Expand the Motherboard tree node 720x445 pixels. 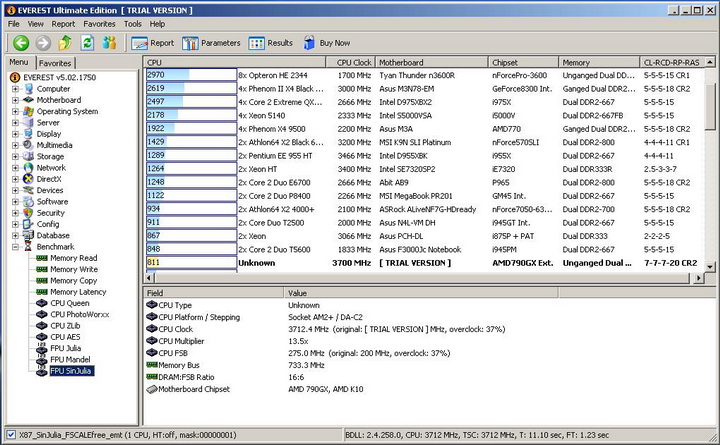click(15, 100)
